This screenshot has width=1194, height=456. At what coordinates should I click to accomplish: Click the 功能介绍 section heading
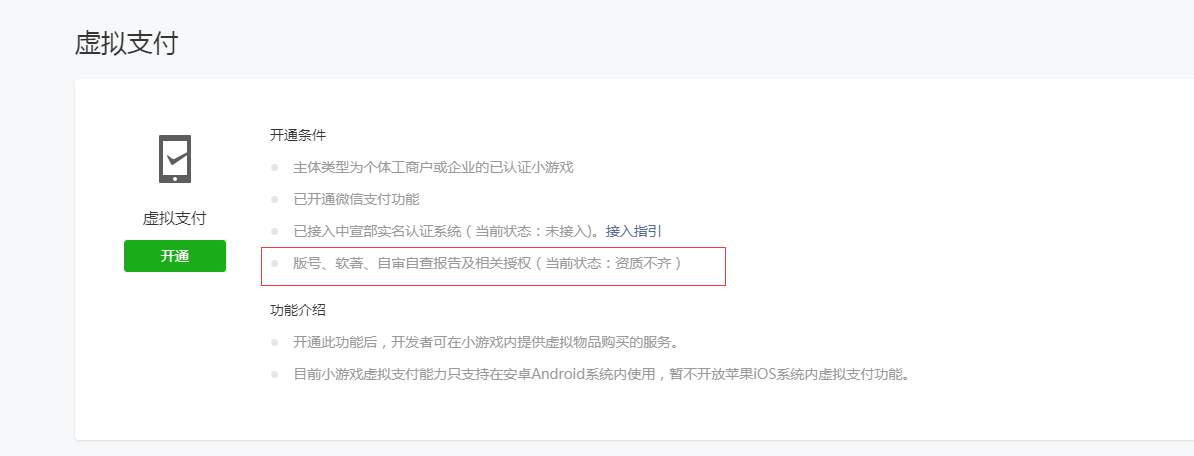point(298,311)
